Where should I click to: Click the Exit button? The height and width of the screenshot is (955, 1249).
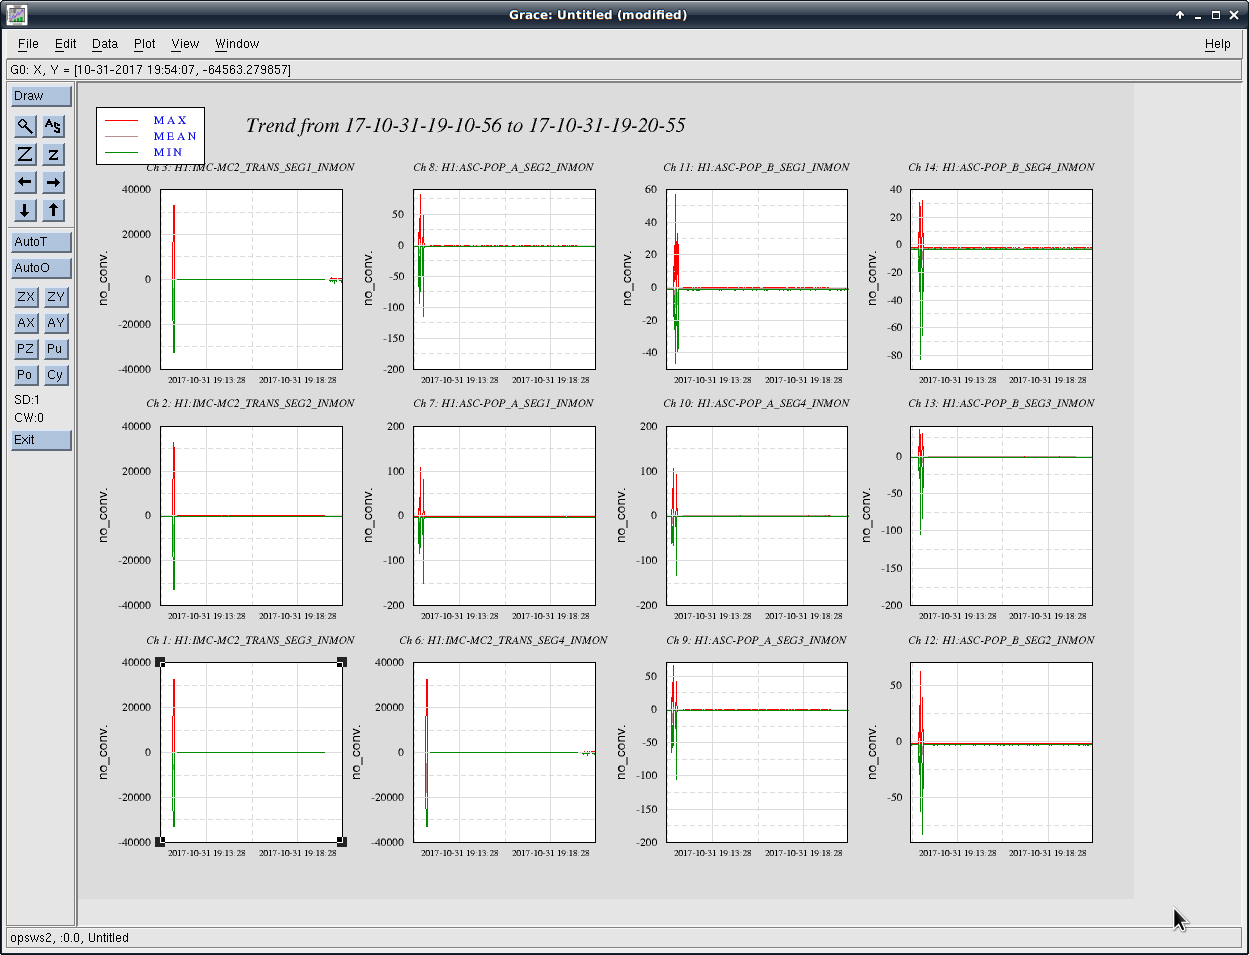pyautogui.click(x=41, y=440)
